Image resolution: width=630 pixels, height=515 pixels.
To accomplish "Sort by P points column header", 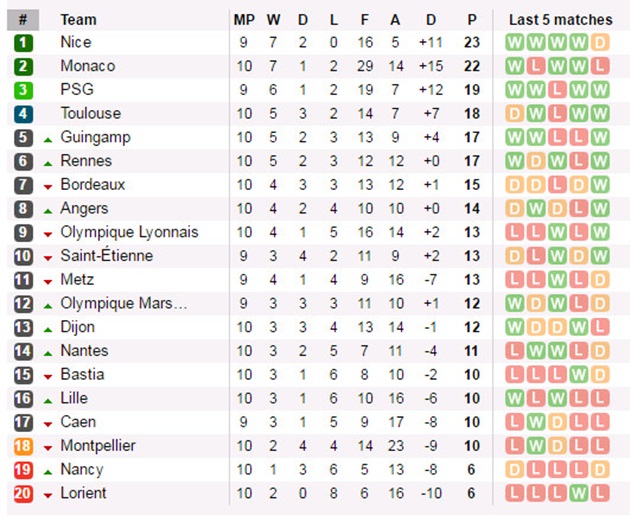I will click(472, 20).
